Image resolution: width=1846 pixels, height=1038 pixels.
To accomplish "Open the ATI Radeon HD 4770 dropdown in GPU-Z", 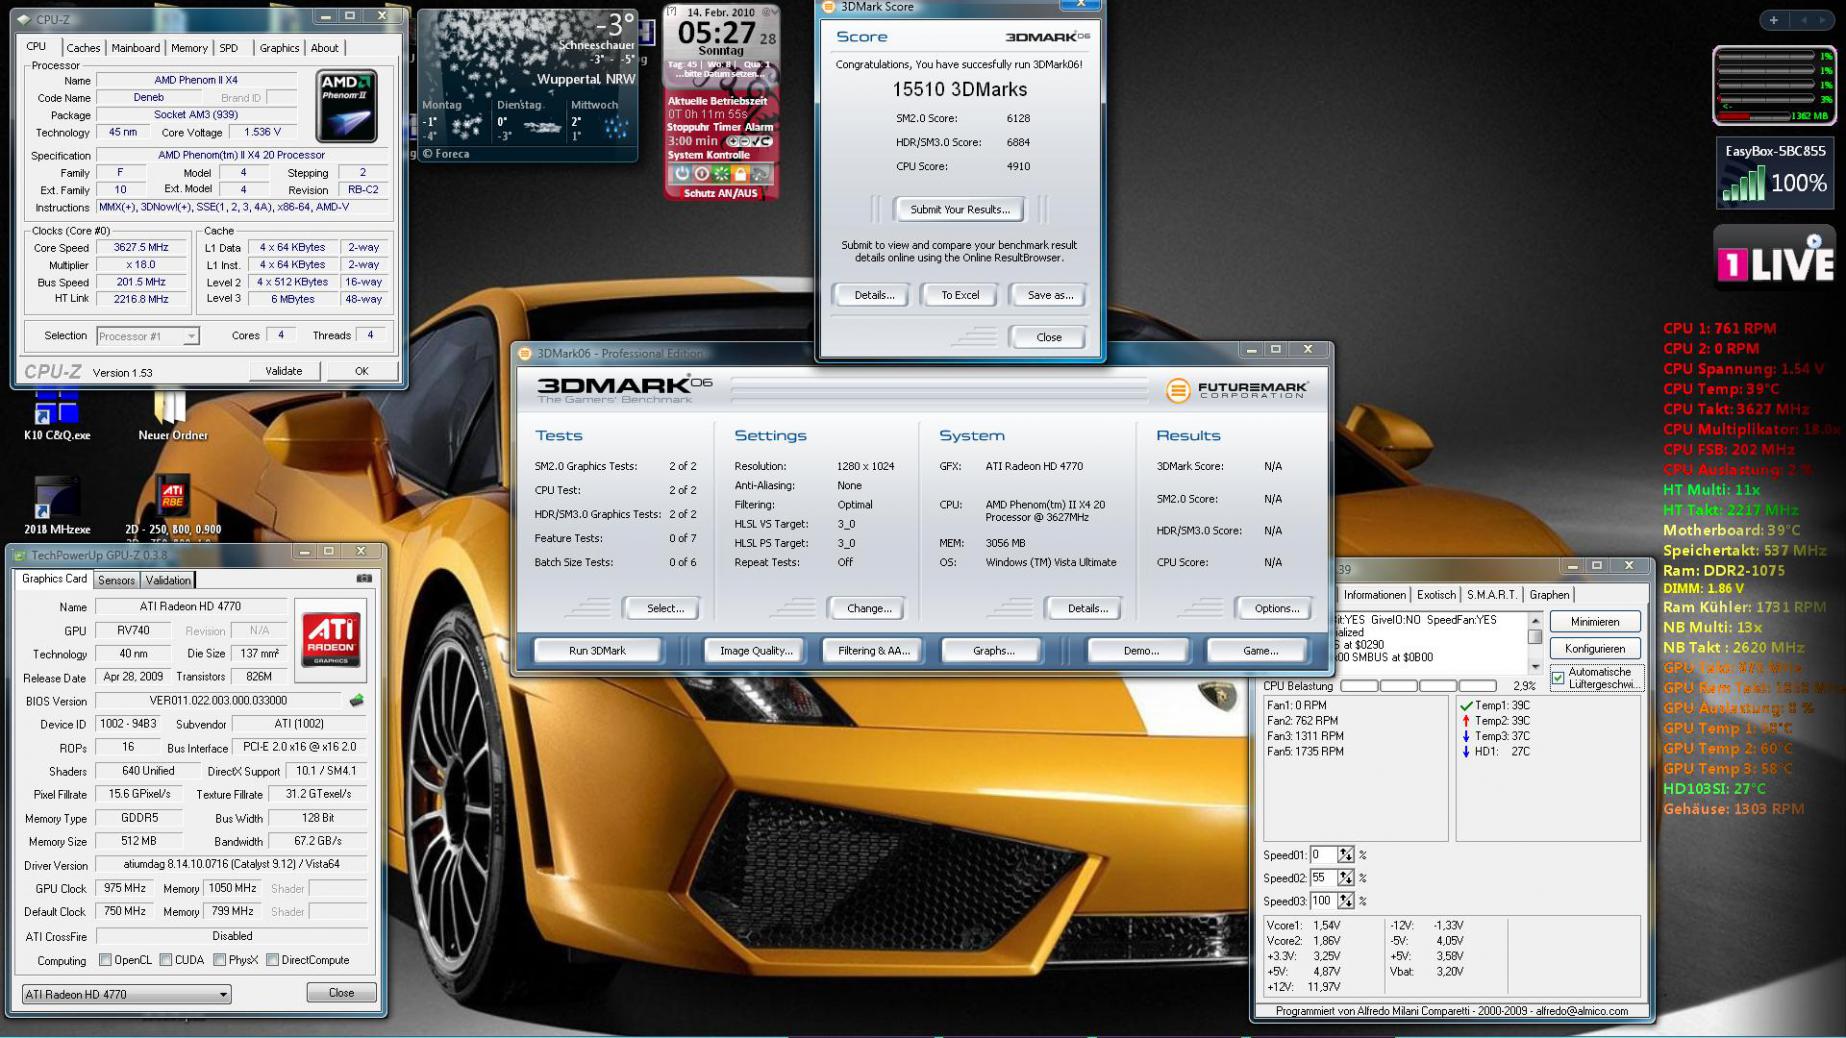I will pyautogui.click(x=127, y=994).
